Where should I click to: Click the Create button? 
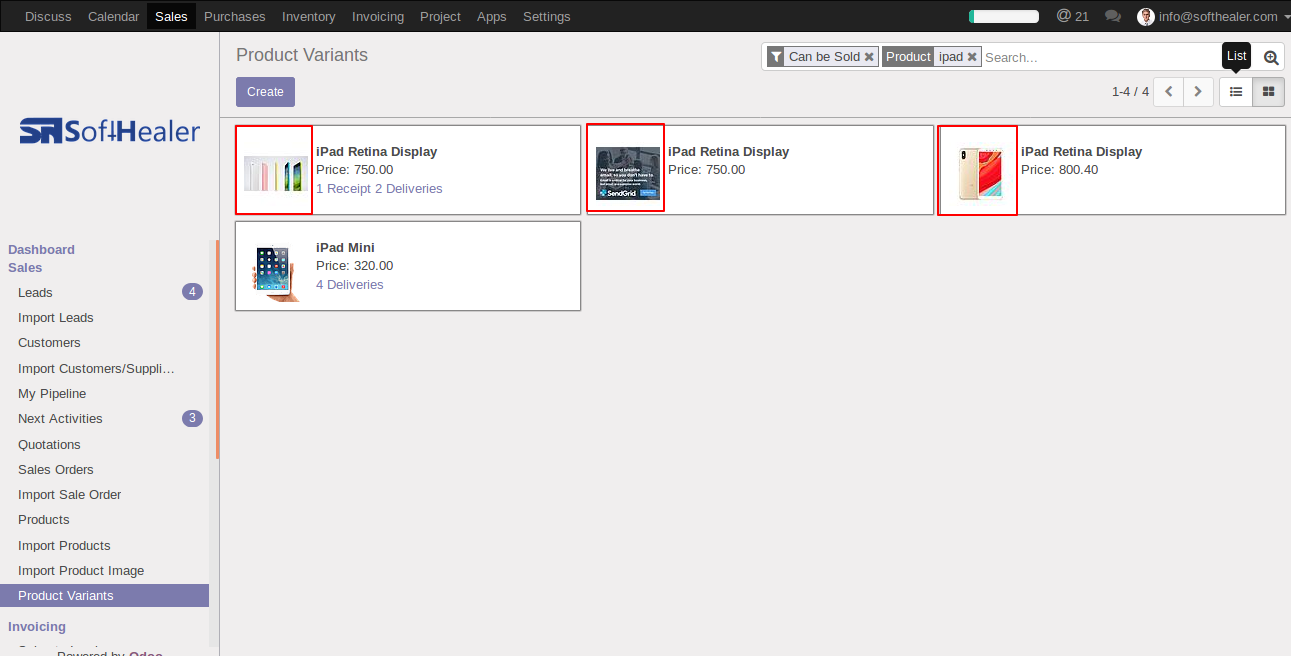point(265,92)
